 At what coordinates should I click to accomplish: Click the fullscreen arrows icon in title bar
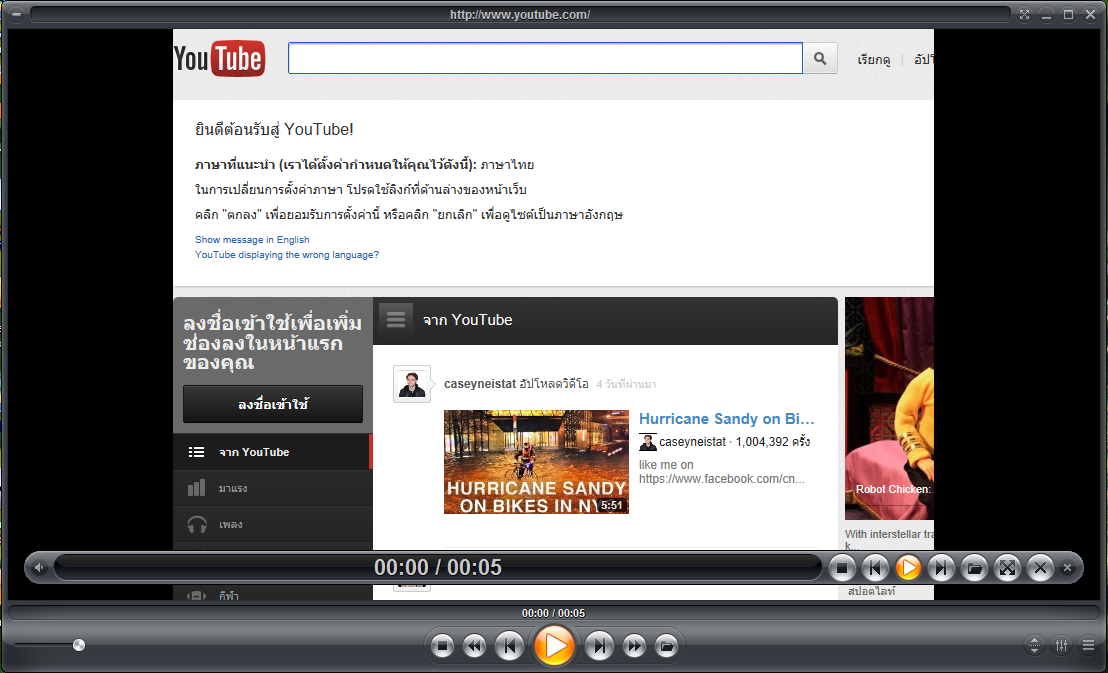(x=1025, y=14)
